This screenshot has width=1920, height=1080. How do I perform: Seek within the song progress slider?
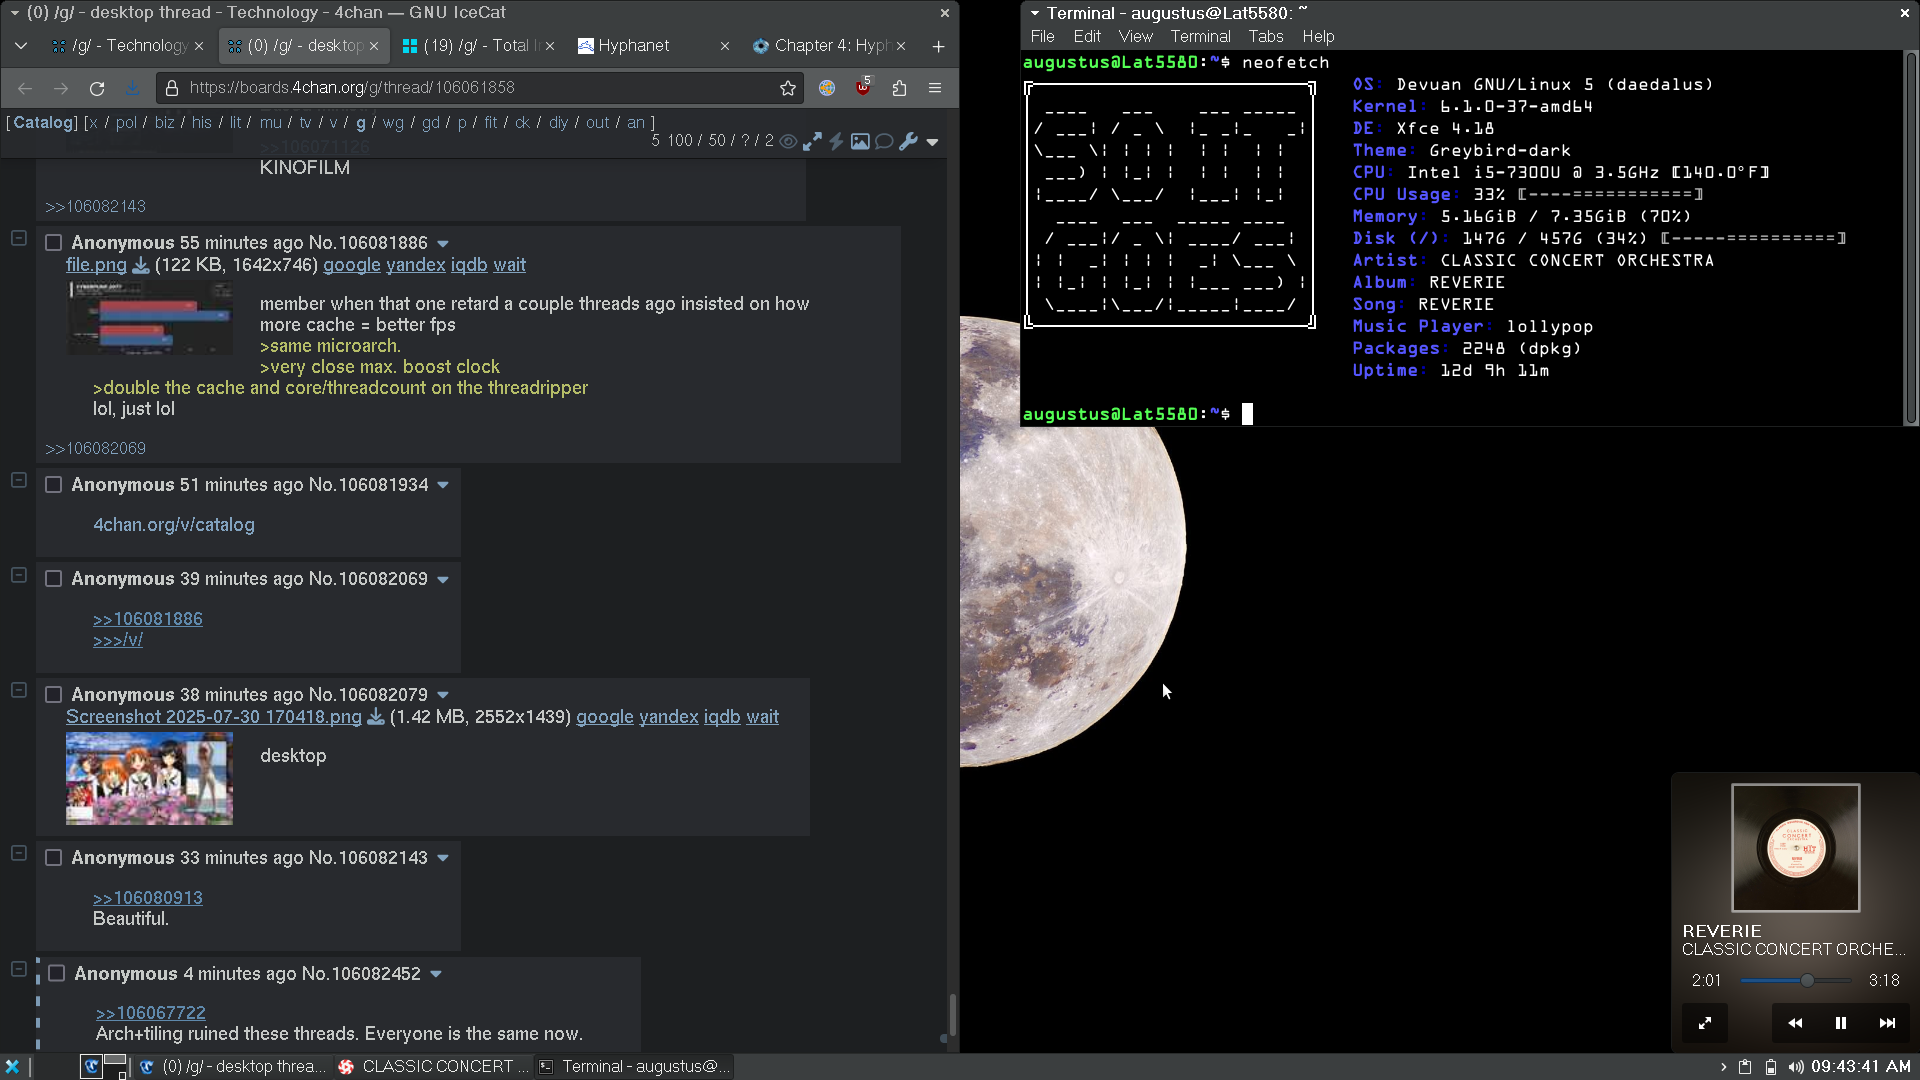(1796, 981)
